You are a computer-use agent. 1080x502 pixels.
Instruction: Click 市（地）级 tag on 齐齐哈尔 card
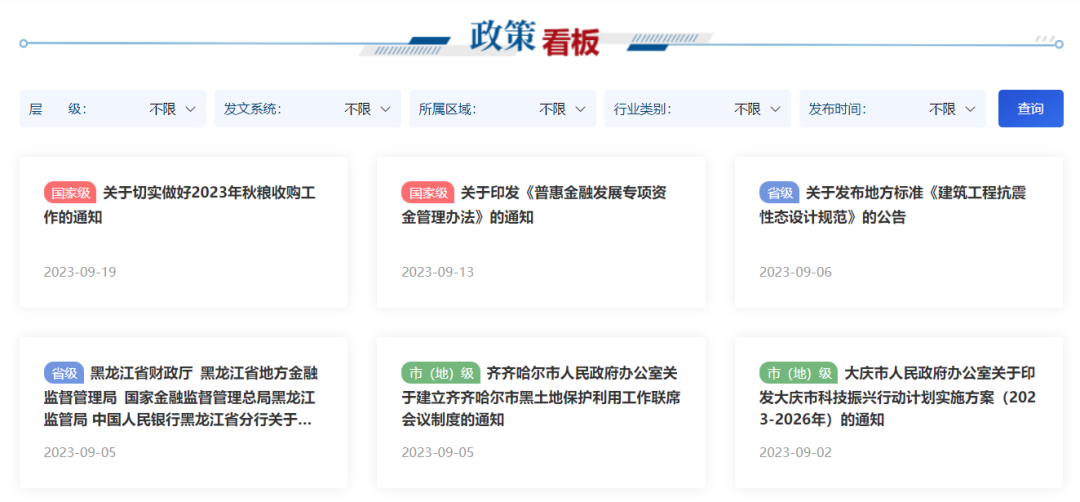[441, 373]
